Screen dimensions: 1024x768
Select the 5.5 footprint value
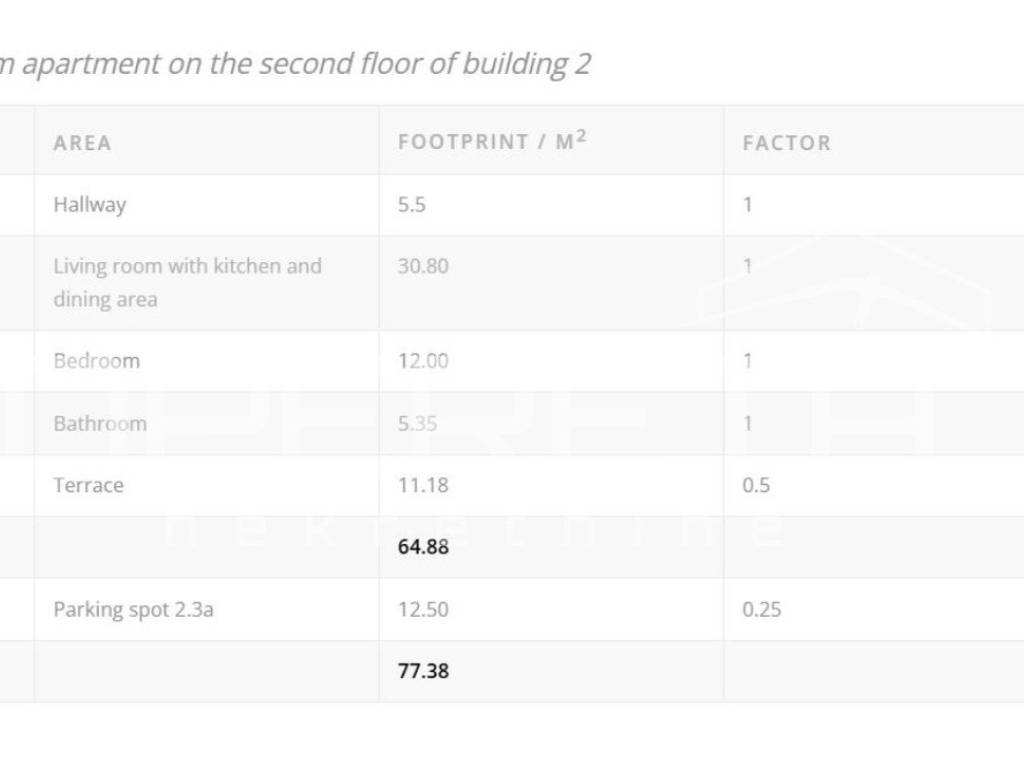tap(412, 205)
